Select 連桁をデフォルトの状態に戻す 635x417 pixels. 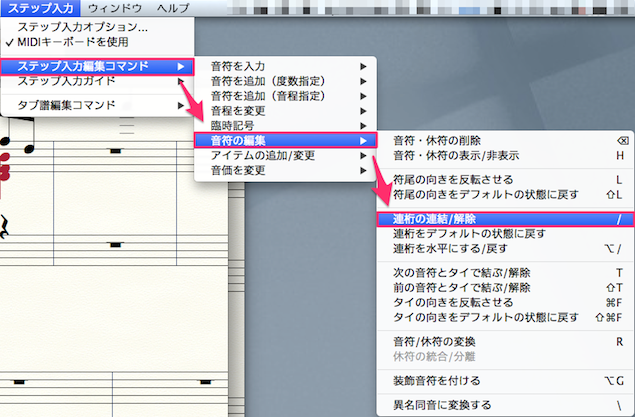pyautogui.click(x=505, y=234)
